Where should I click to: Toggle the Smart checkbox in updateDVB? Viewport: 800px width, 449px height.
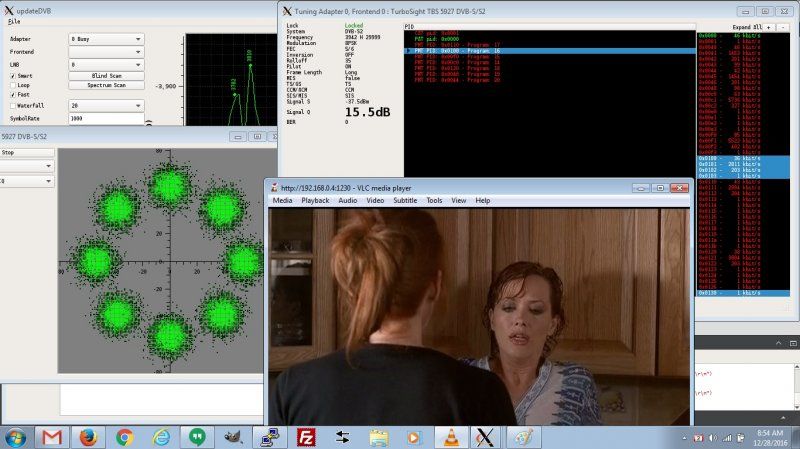coord(13,76)
